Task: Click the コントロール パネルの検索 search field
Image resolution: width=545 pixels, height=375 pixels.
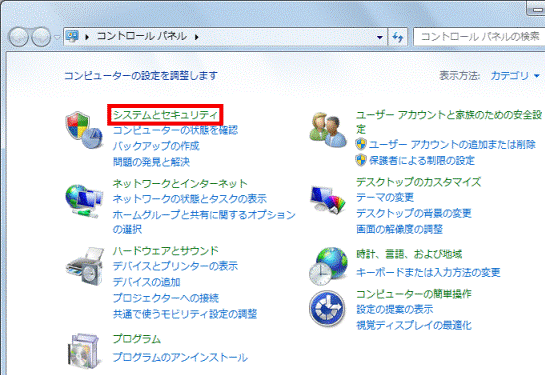Action: click(x=480, y=36)
